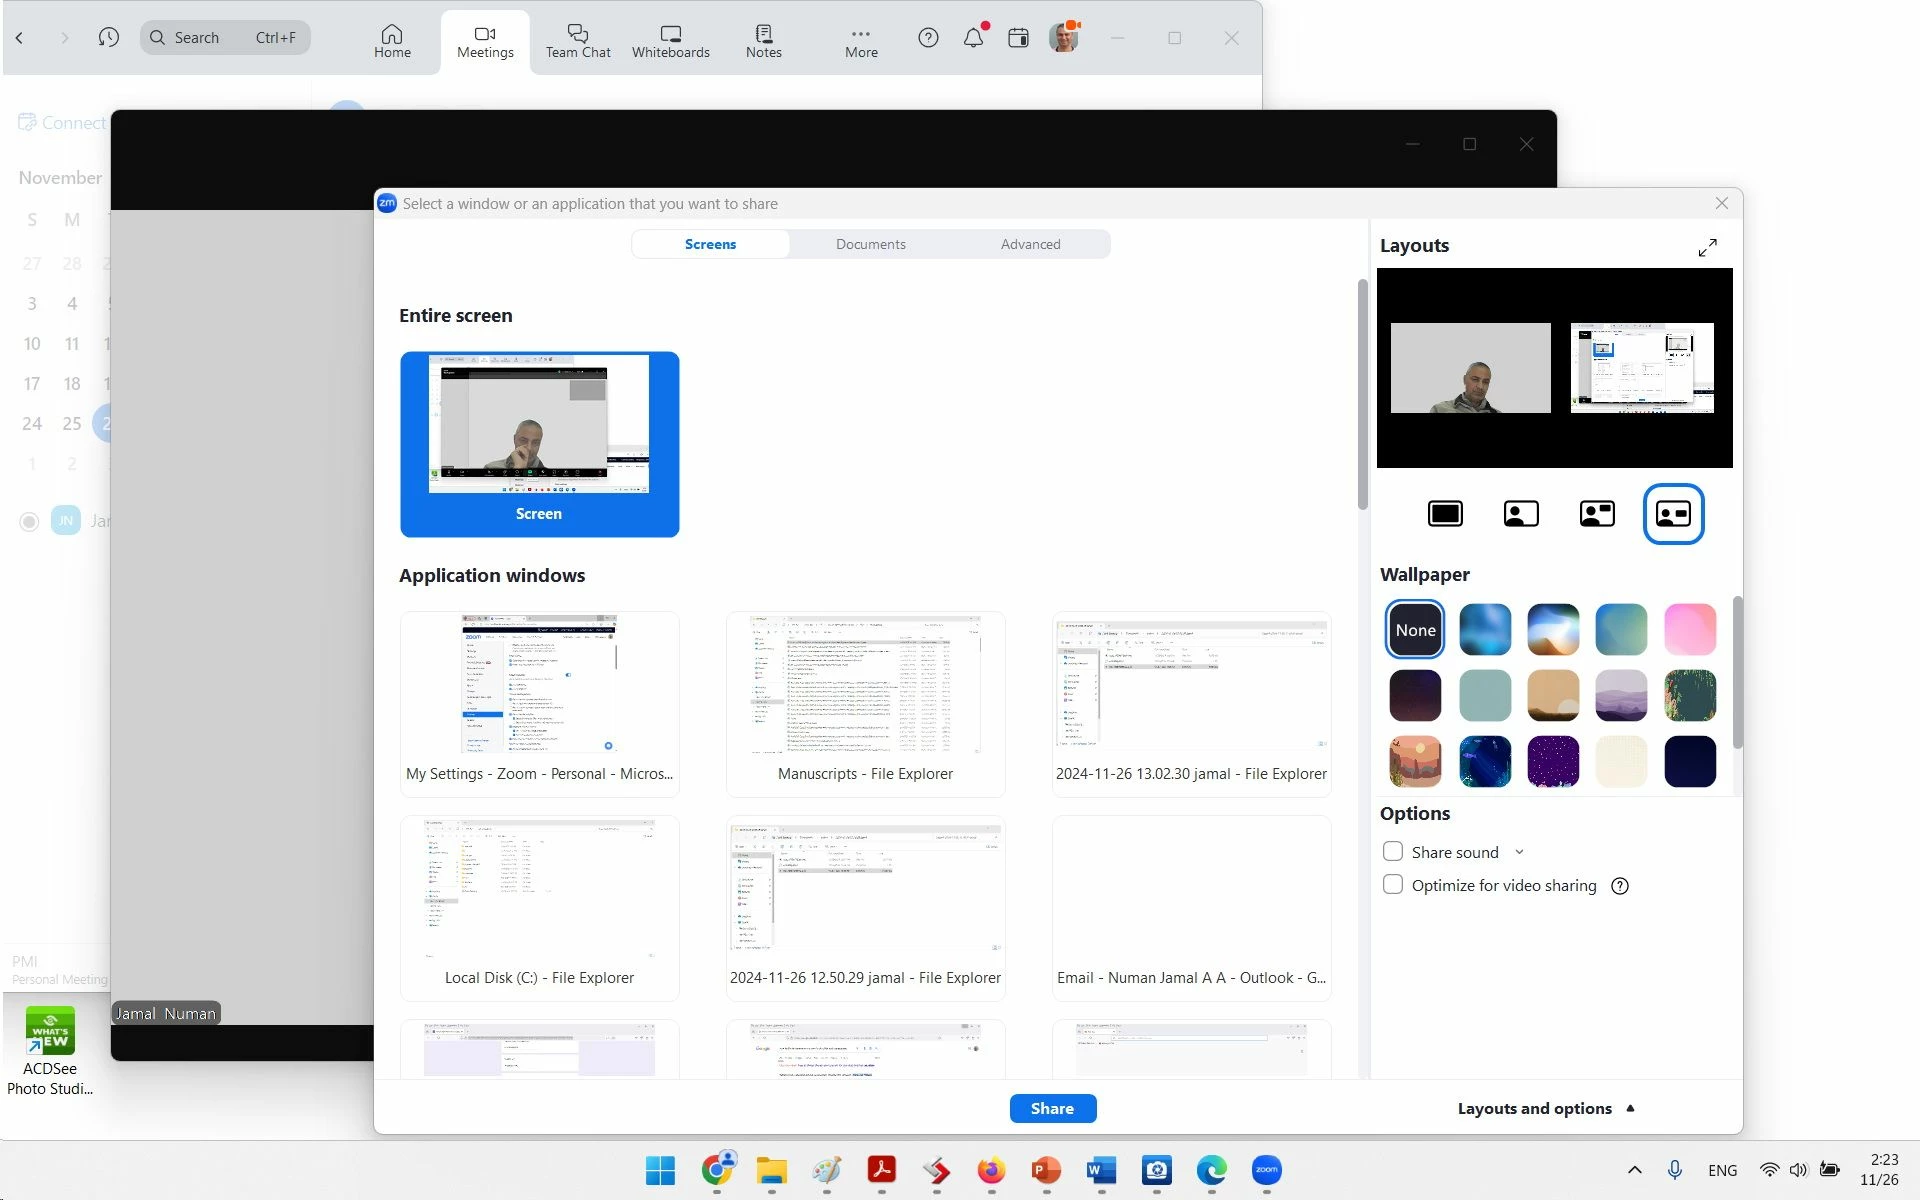Image resolution: width=1920 pixels, height=1200 pixels.
Task: Choose the picture-in-picture layout icon
Action: (1521, 514)
